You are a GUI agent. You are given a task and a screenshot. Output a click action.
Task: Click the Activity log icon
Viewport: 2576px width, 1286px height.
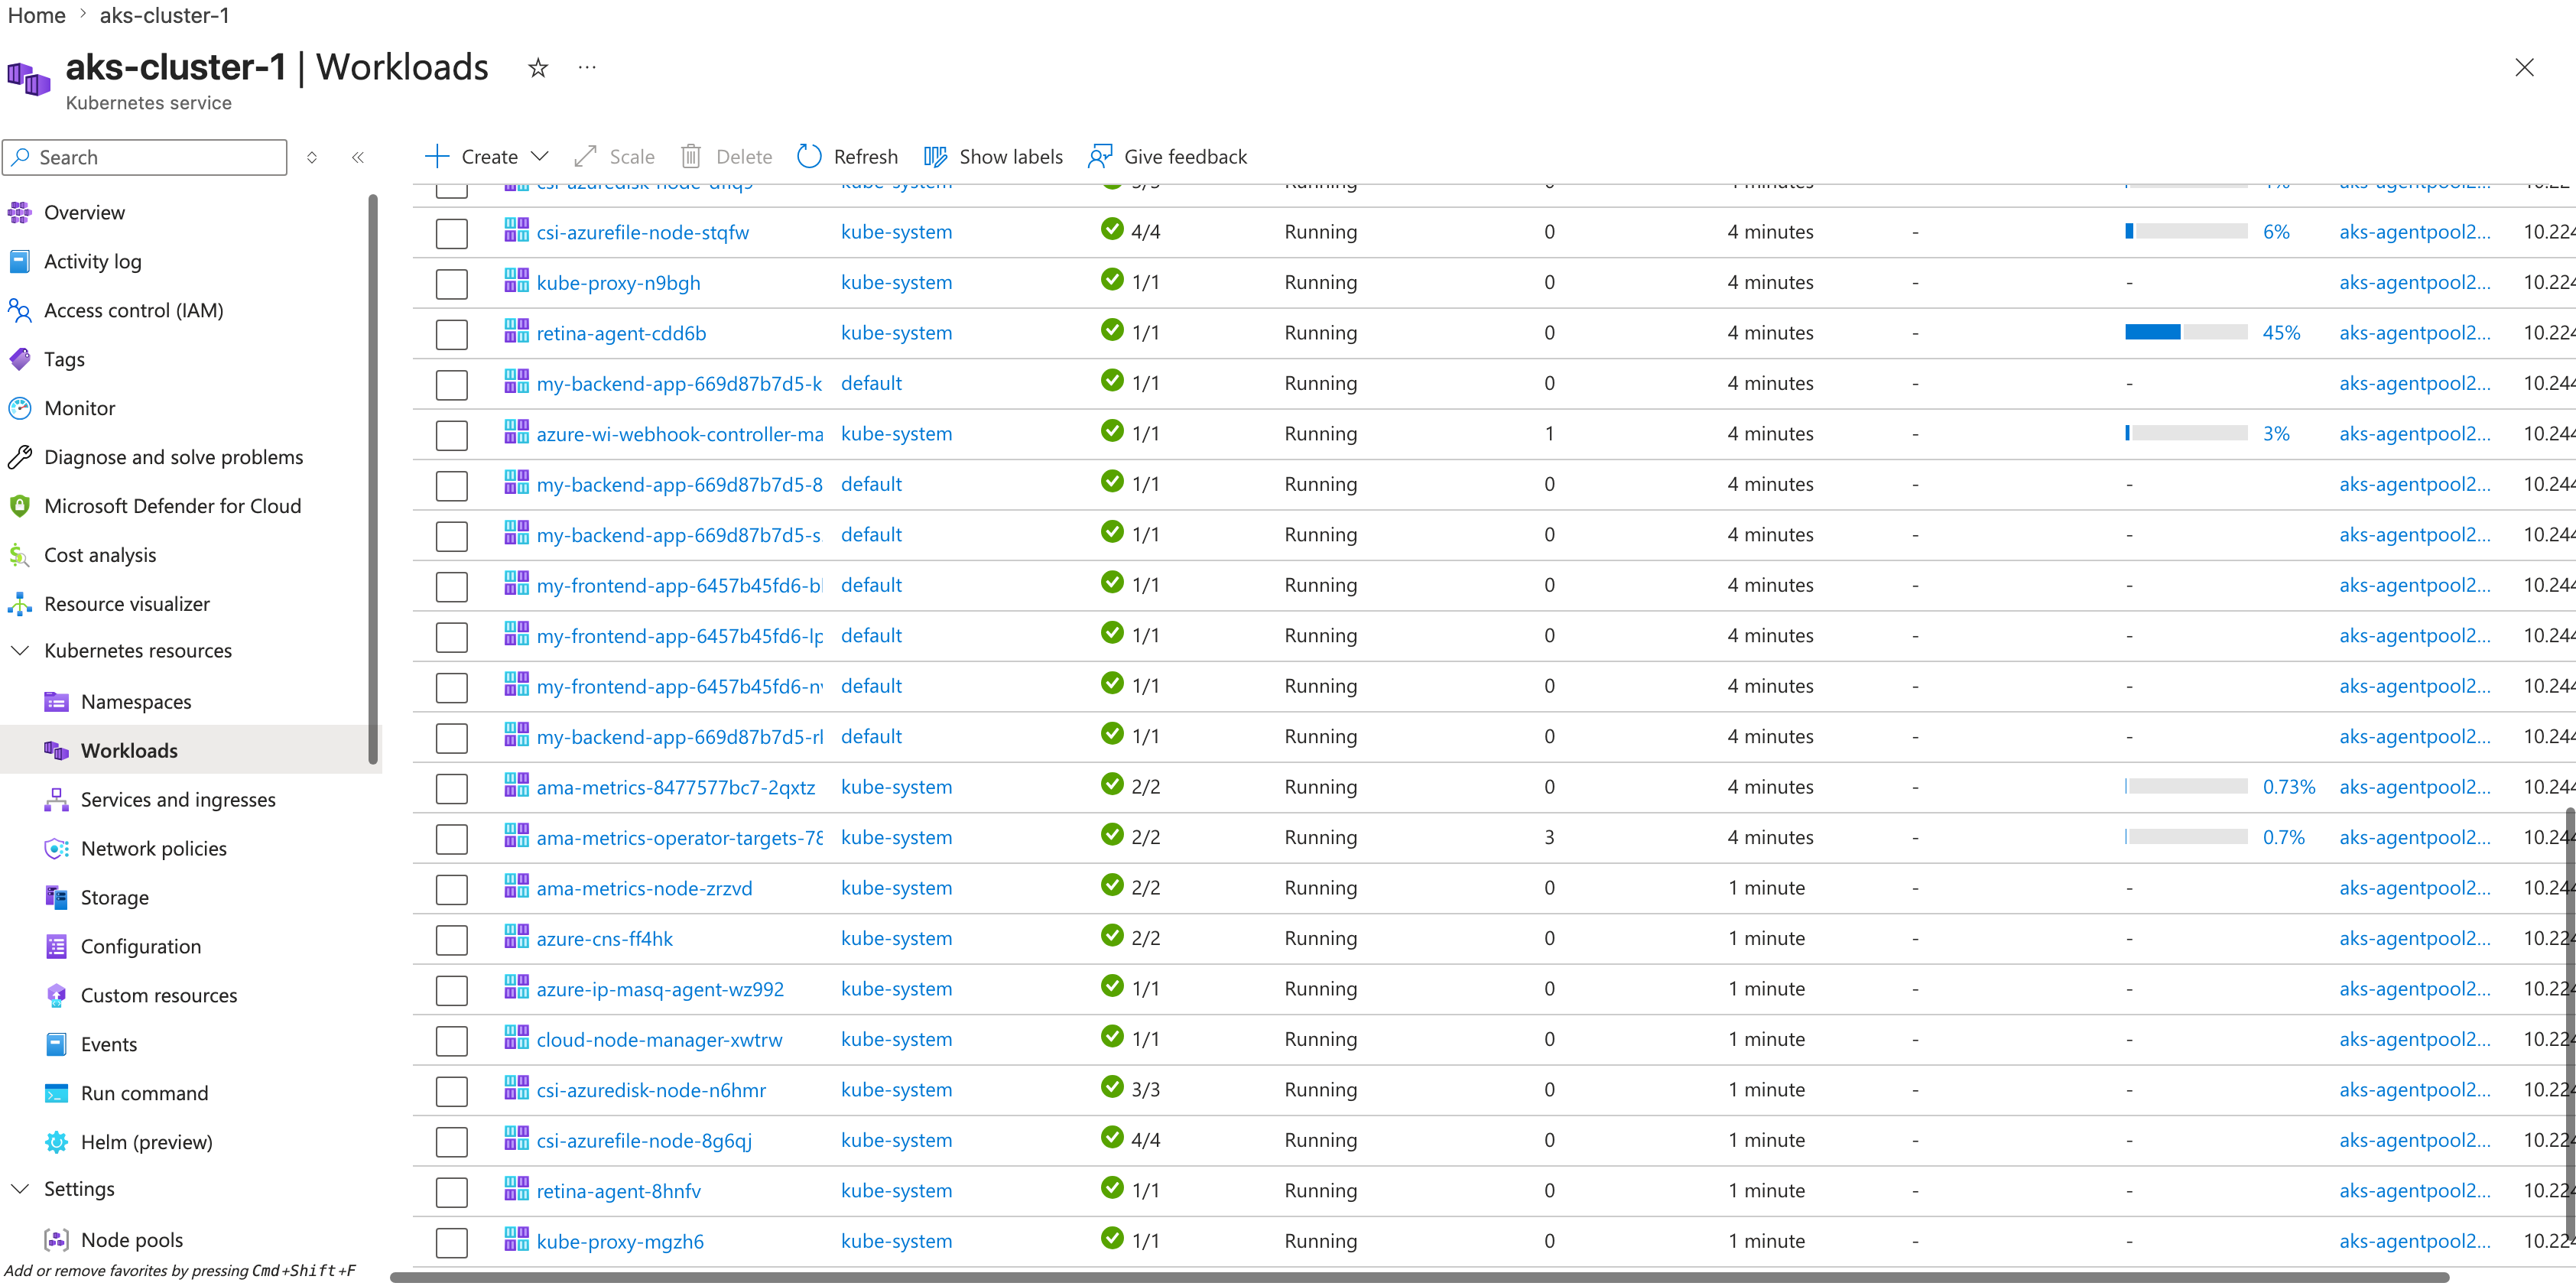[20, 261]
